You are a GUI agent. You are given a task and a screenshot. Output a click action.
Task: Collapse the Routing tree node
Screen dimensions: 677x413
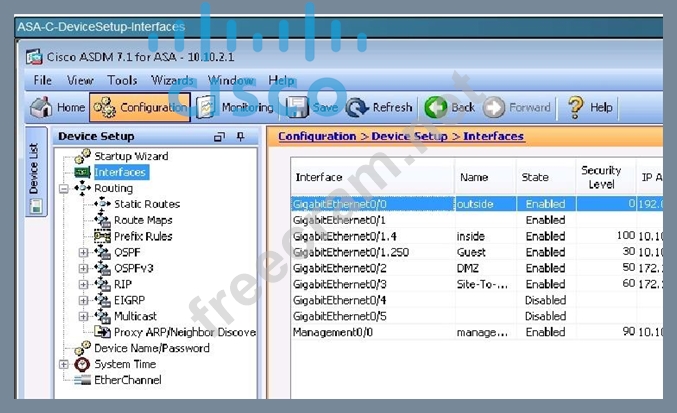(x=65, y=188)
